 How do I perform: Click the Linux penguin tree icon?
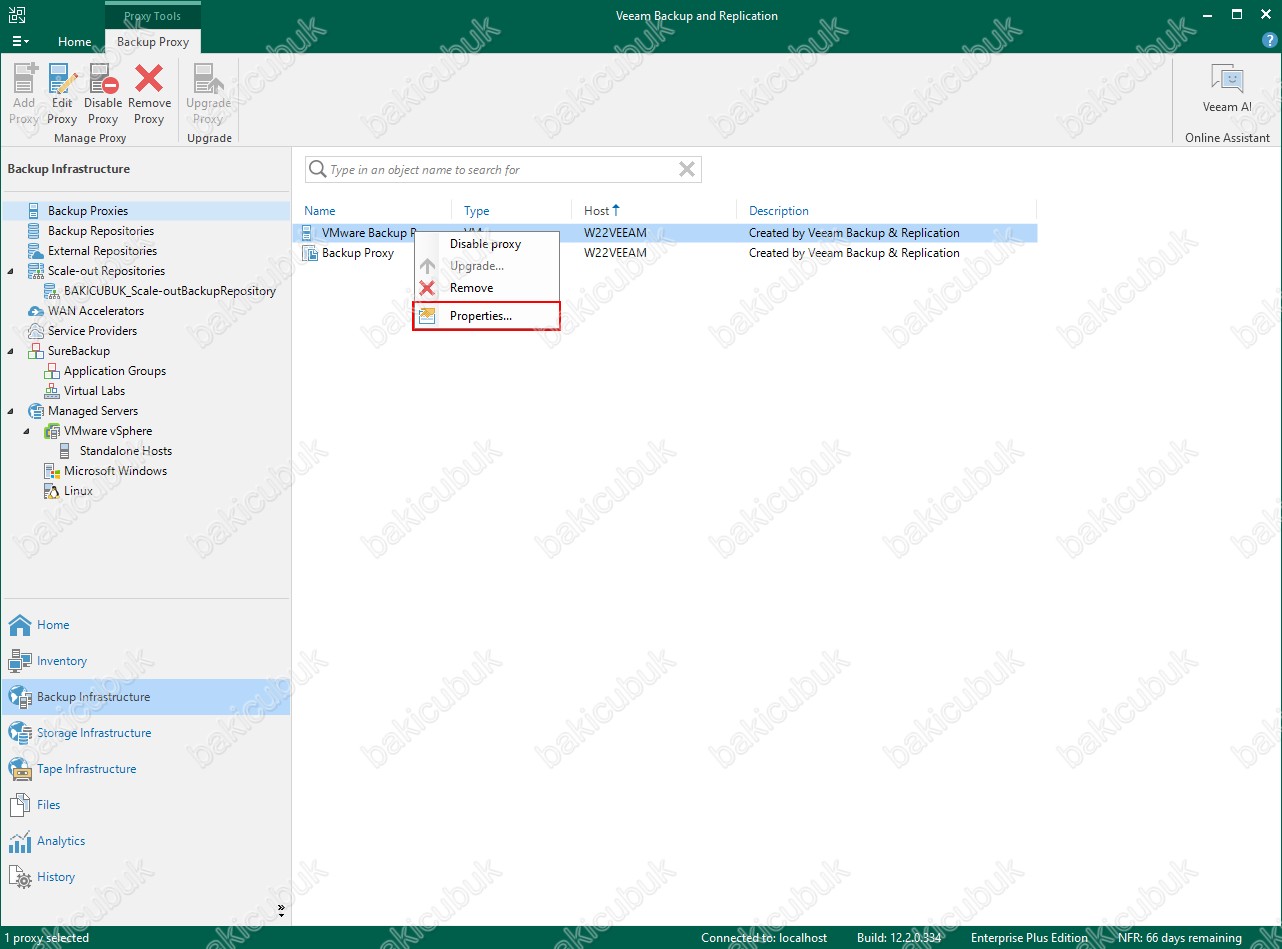coord(53,491)
